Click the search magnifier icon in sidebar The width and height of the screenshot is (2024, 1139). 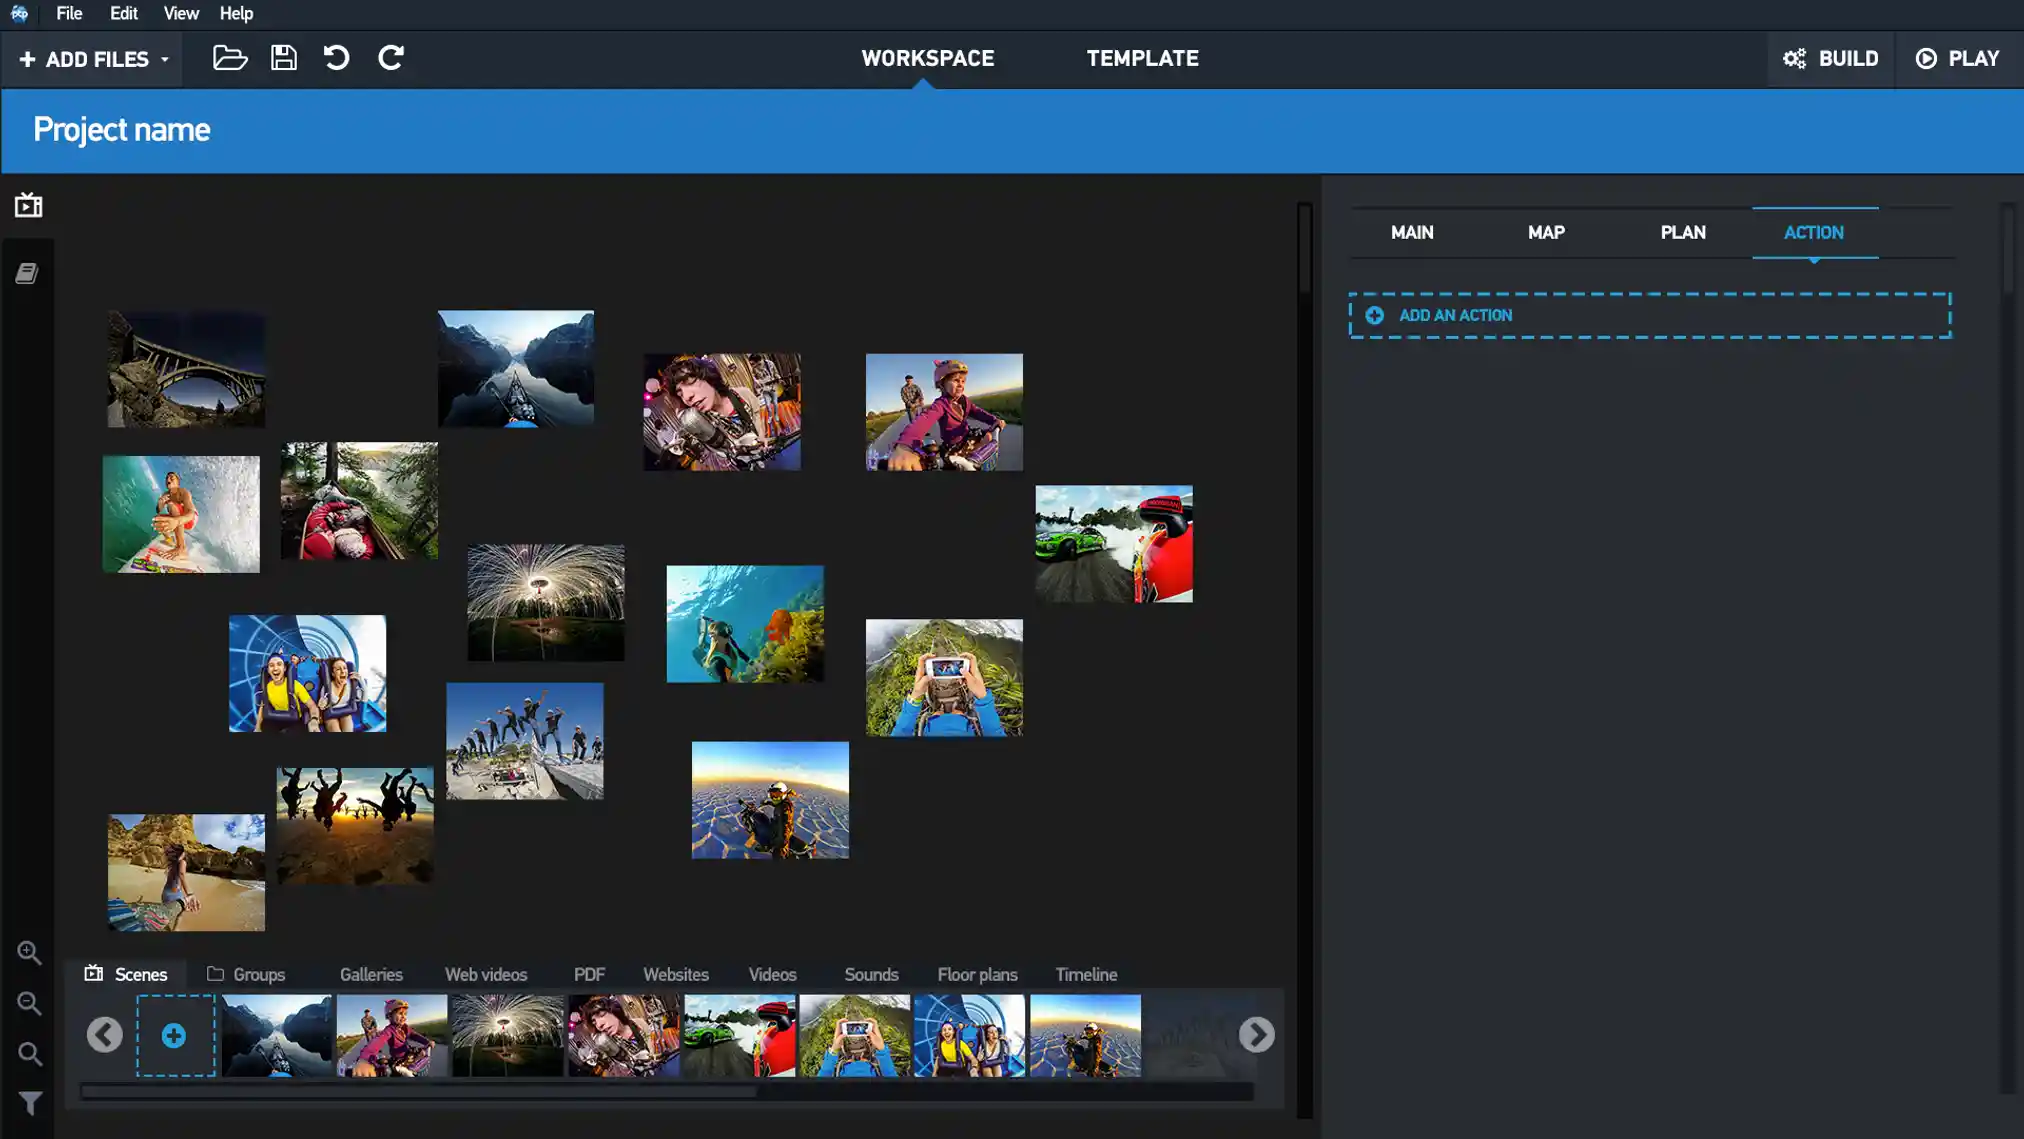(30, 1054)
